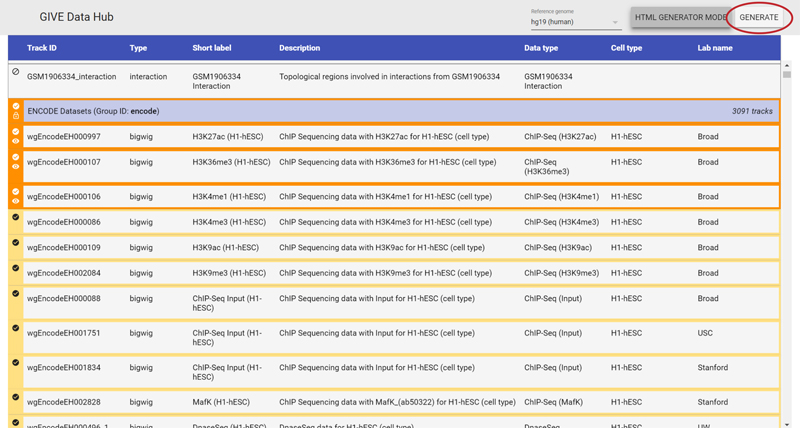Viewport: 800px width, 428px height.
Task: Click the H3K4me1 (H1-hESC) short label
Action: [229, 197]
